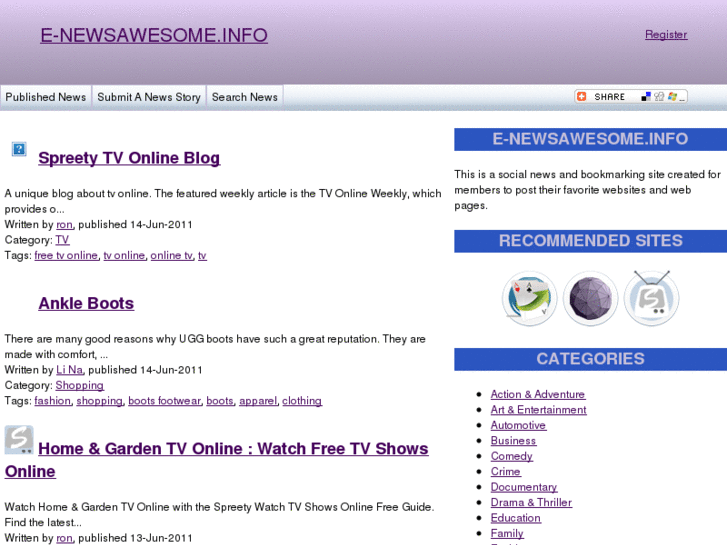Viewport: 727px width, 545px height.
Task: Click the Register link
Action: (x=666, y=34)
